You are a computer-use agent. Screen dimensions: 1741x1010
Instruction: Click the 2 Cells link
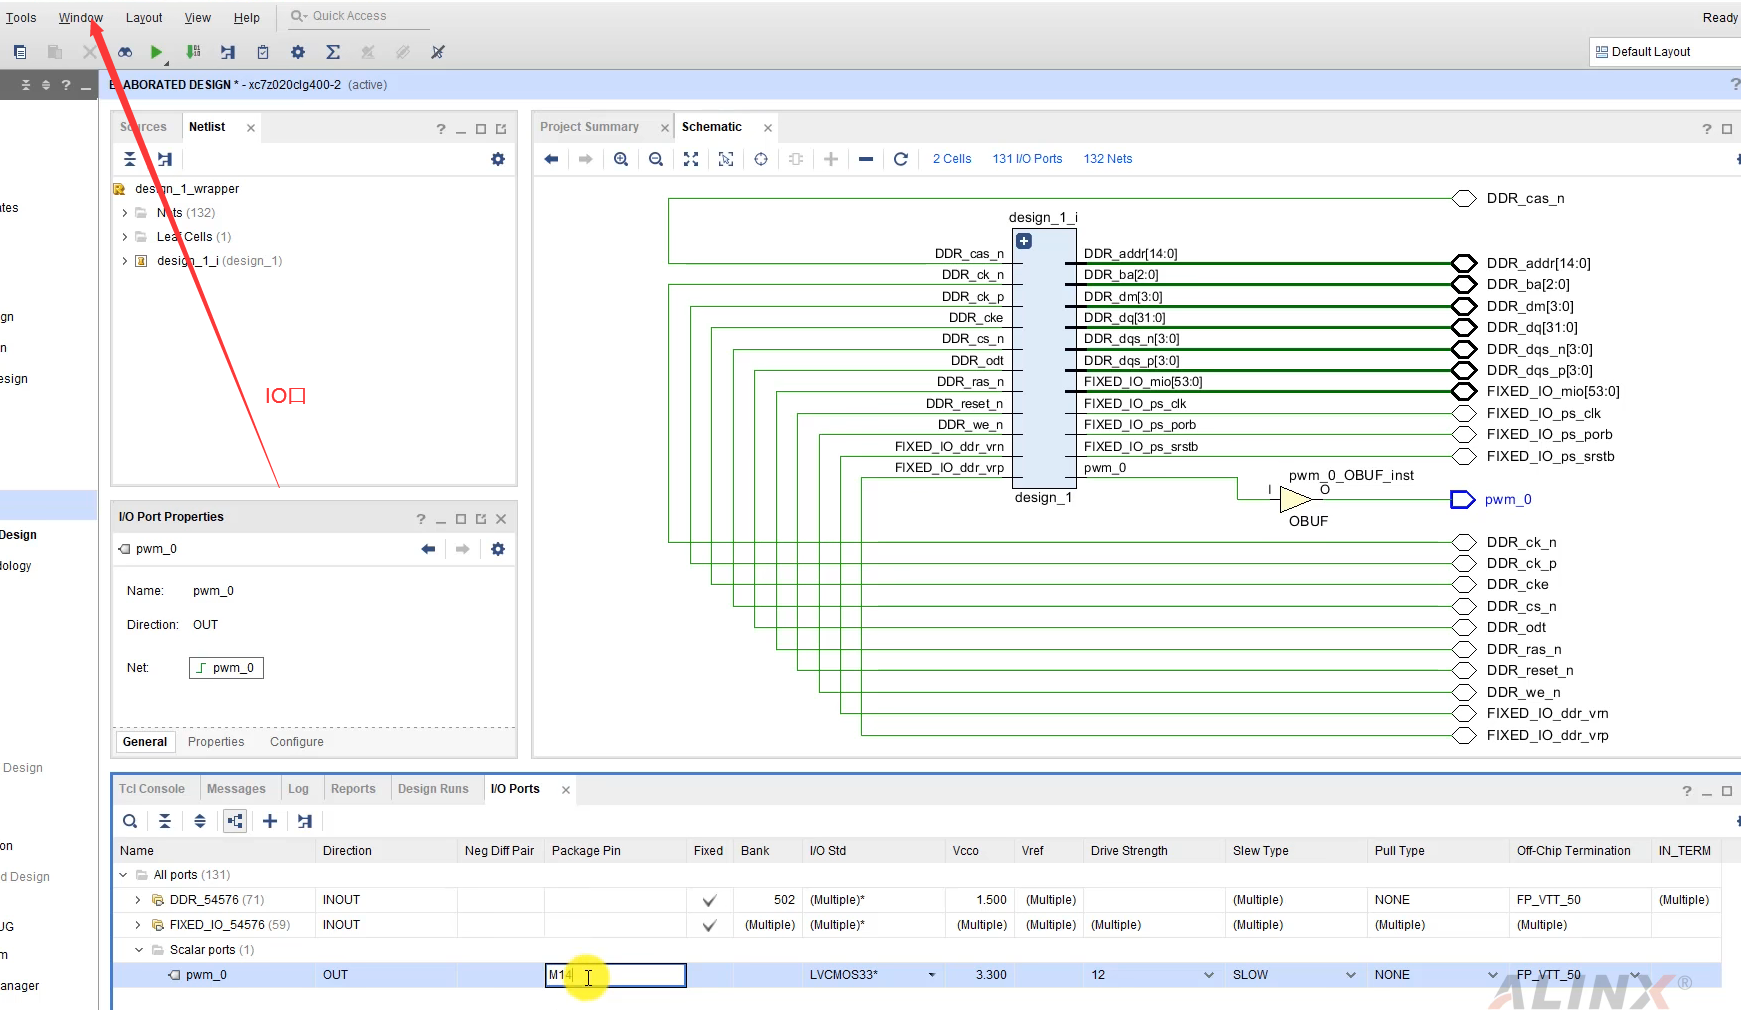click(952, 159)
